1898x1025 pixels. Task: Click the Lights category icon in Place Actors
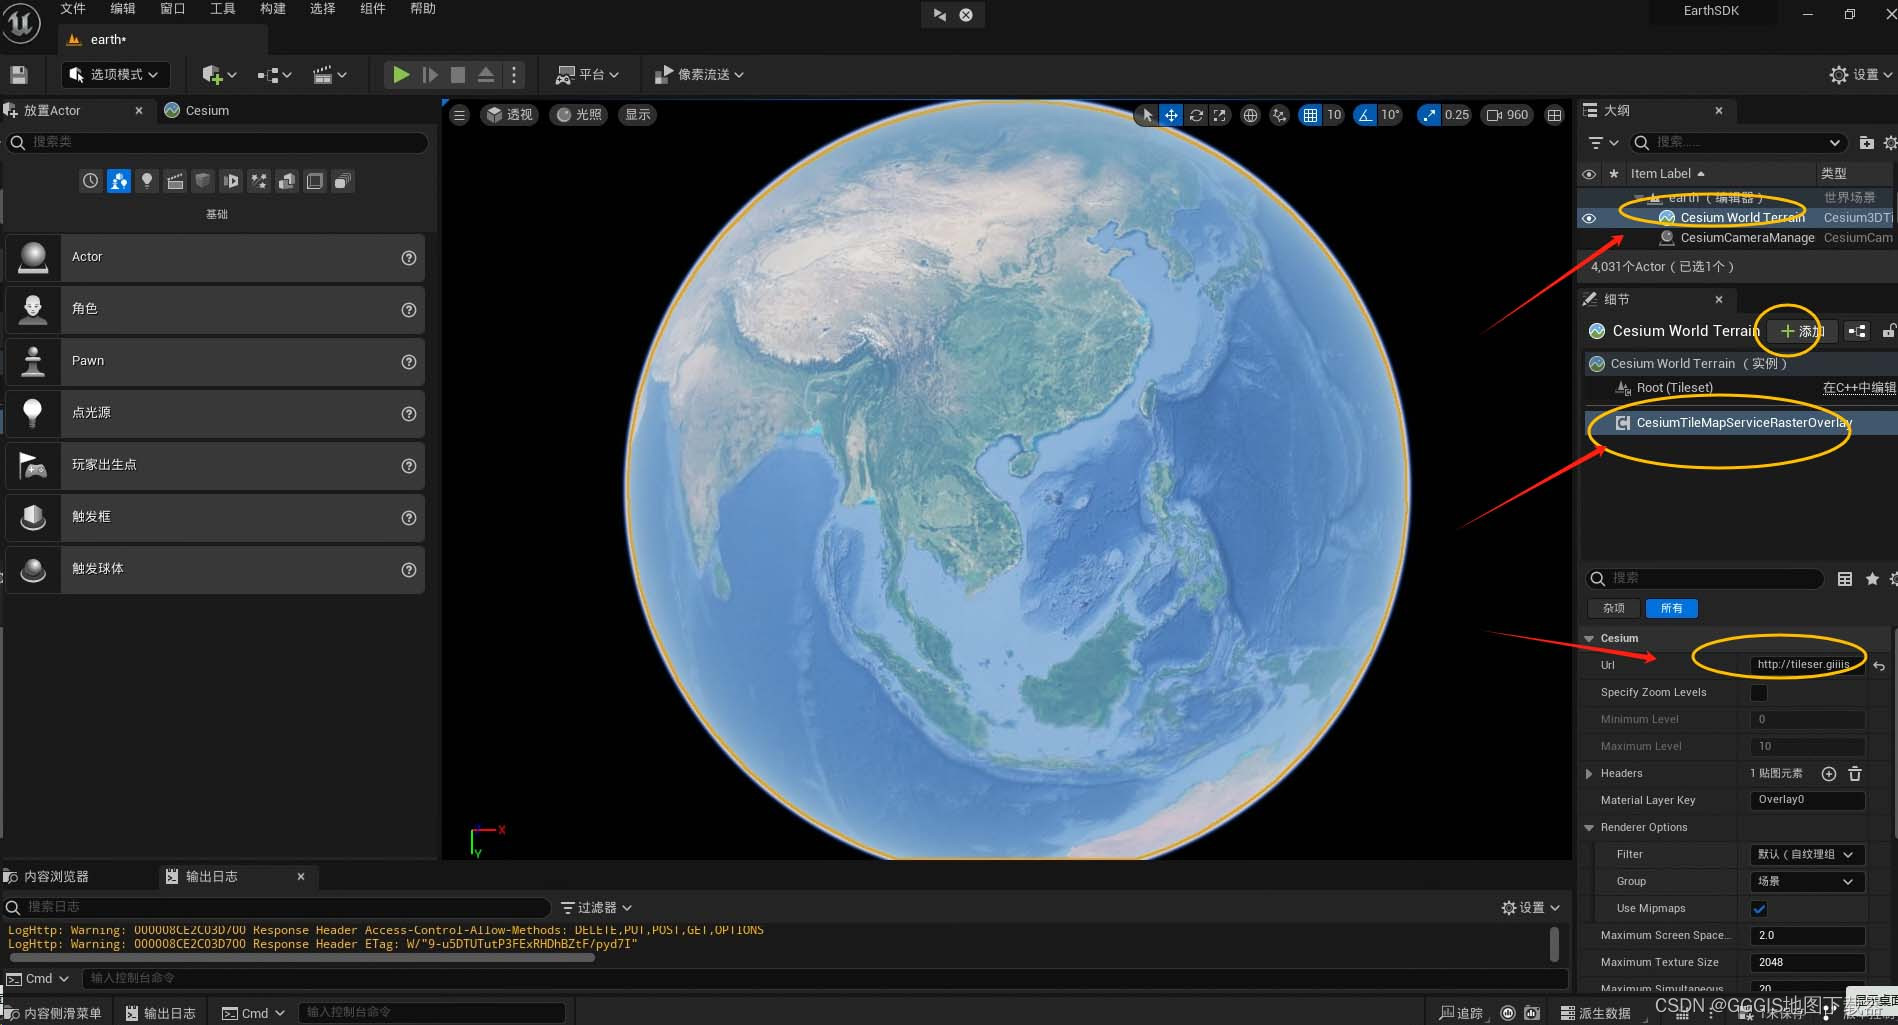tap(147, 181)
